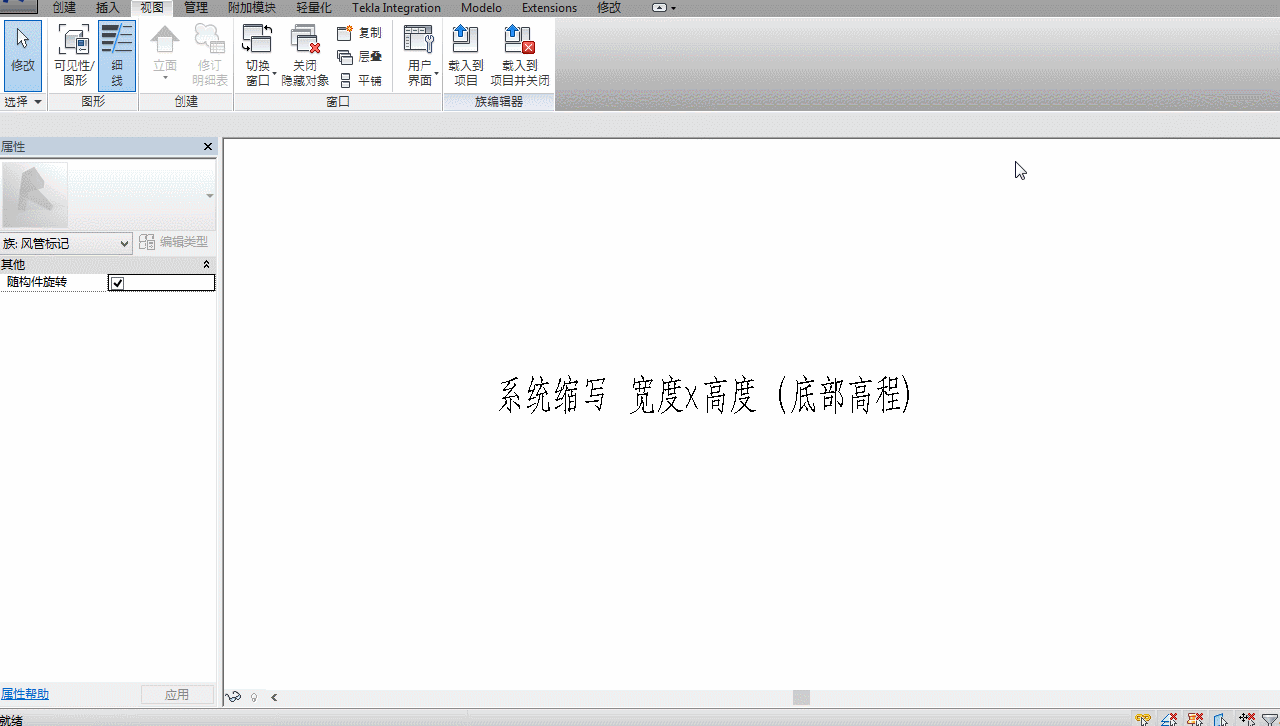Open 可见性/图形 visibility graphics settings
1280x726 pixels.
coord(75,55)
